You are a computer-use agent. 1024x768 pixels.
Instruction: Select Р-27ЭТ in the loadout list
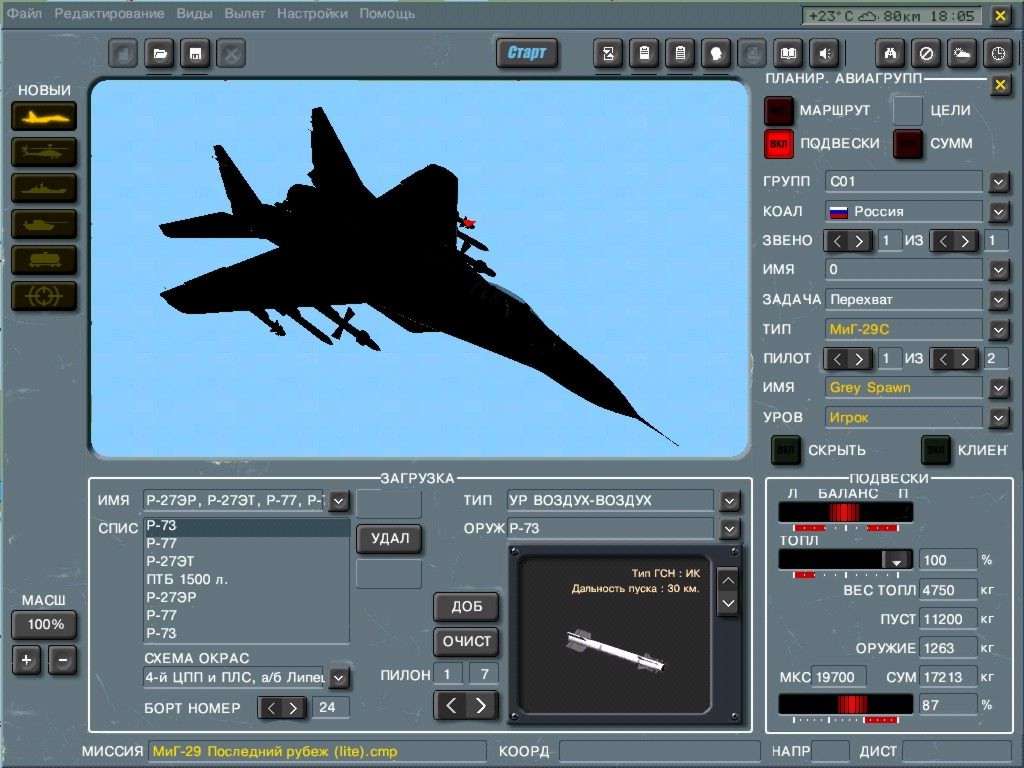click(246, 561)
